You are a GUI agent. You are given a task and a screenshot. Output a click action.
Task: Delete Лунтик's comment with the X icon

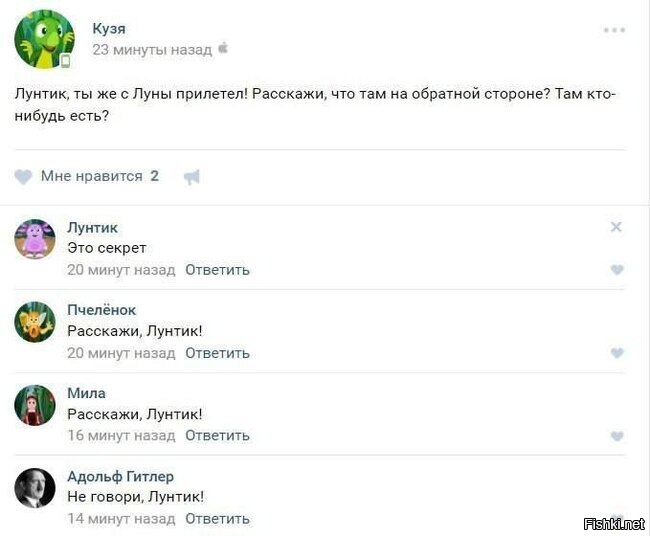[616, 227]
